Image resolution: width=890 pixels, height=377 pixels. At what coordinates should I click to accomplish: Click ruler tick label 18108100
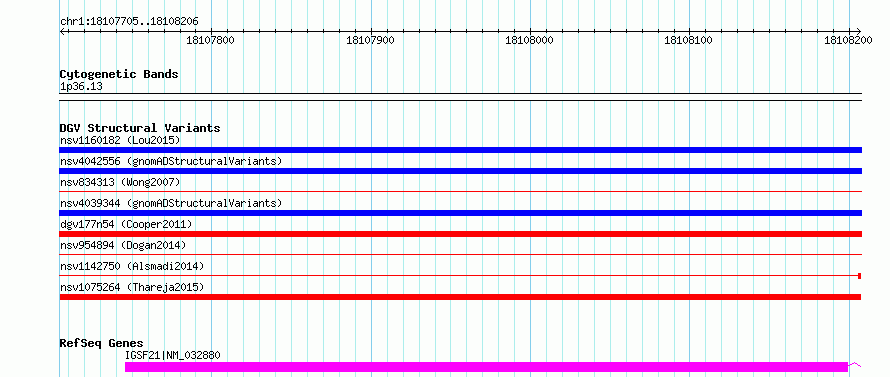click(688, 40)
